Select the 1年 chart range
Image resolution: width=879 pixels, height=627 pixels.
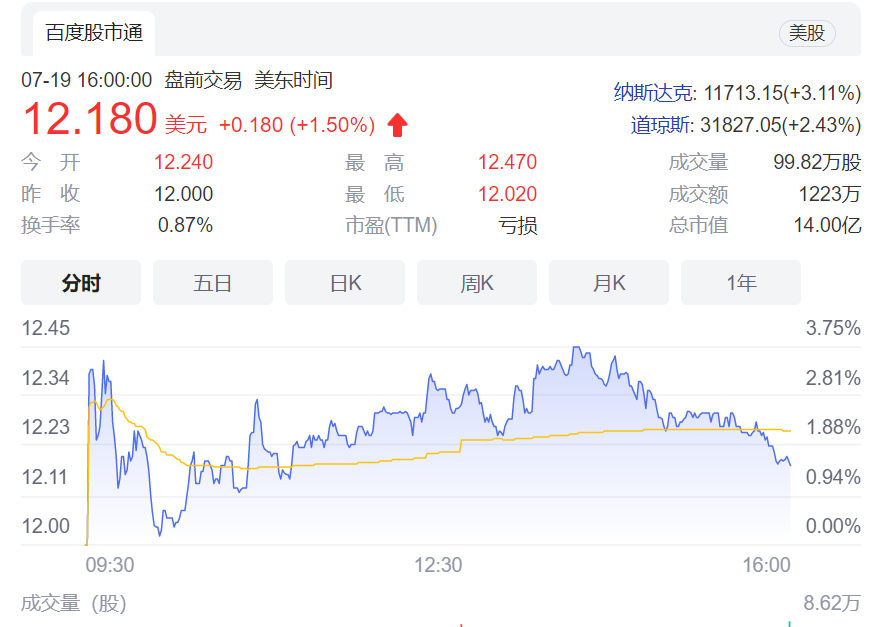click(741, 283)
